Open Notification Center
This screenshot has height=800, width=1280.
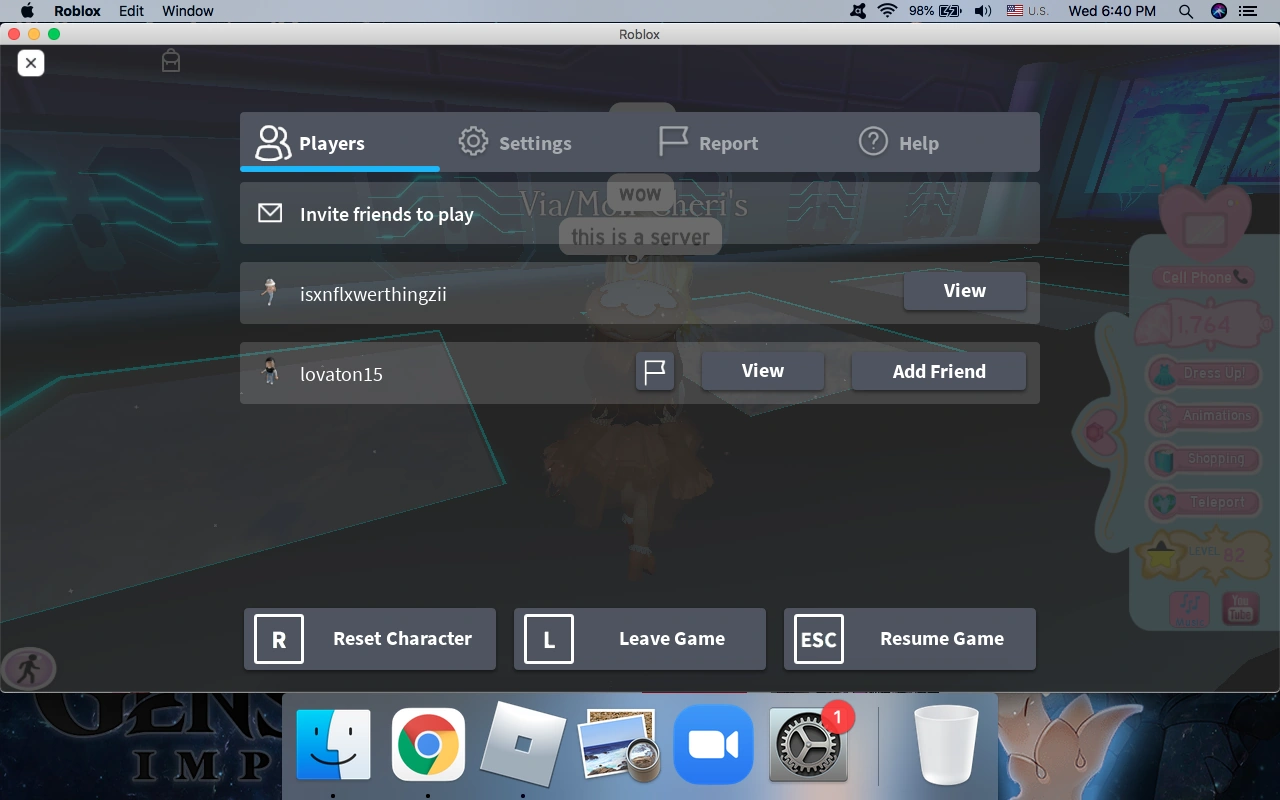click(1248, 11)
